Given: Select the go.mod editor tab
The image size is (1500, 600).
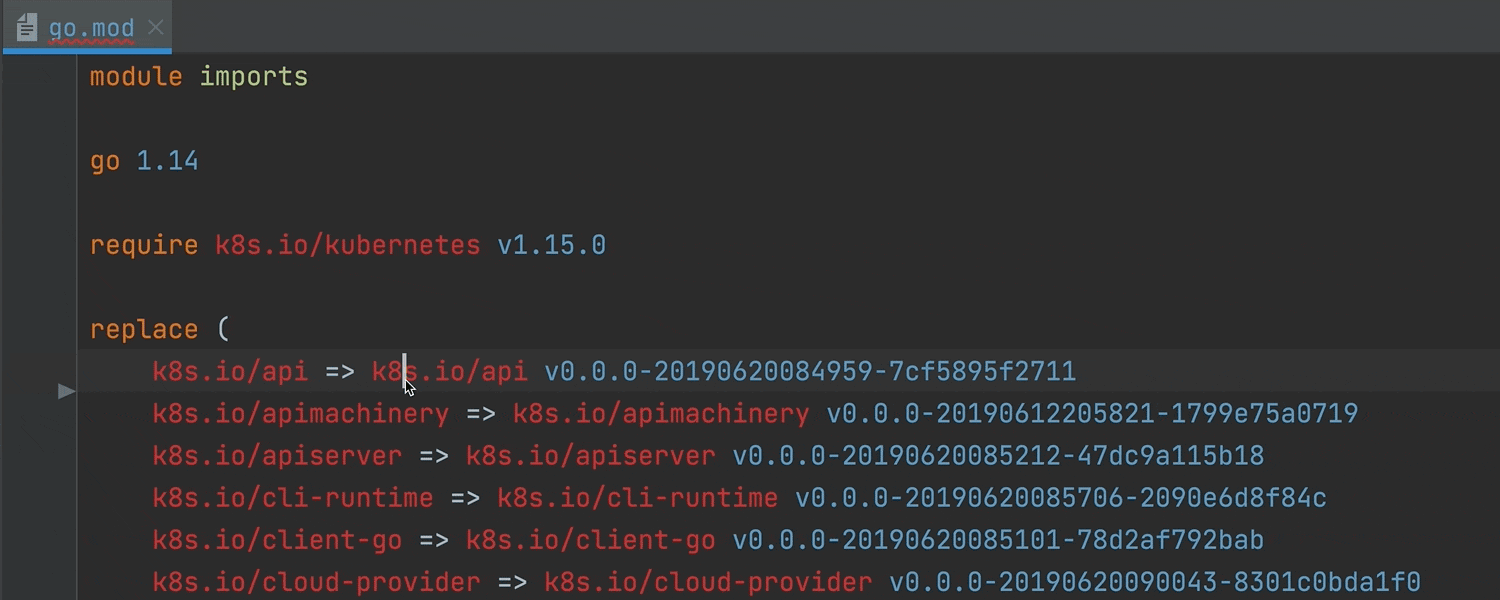Looking at the screenshot, I should (x=88, y=27).
